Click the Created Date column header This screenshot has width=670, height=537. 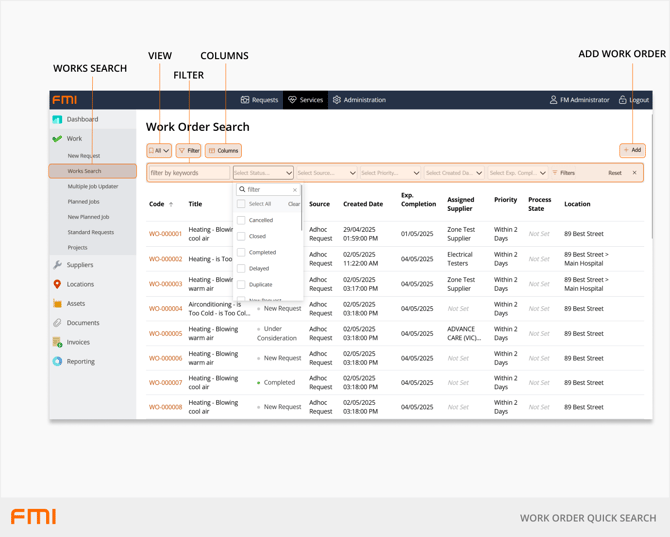pyautogui.click(x=363, y=204)
